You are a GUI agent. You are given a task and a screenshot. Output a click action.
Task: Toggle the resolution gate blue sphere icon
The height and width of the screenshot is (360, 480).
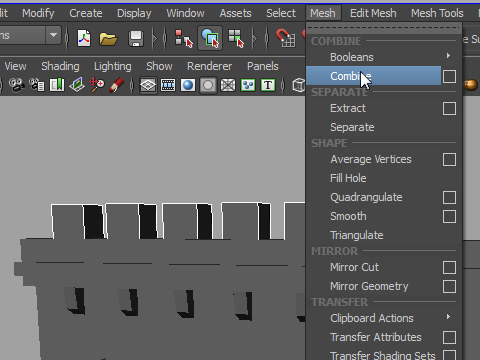188,85
